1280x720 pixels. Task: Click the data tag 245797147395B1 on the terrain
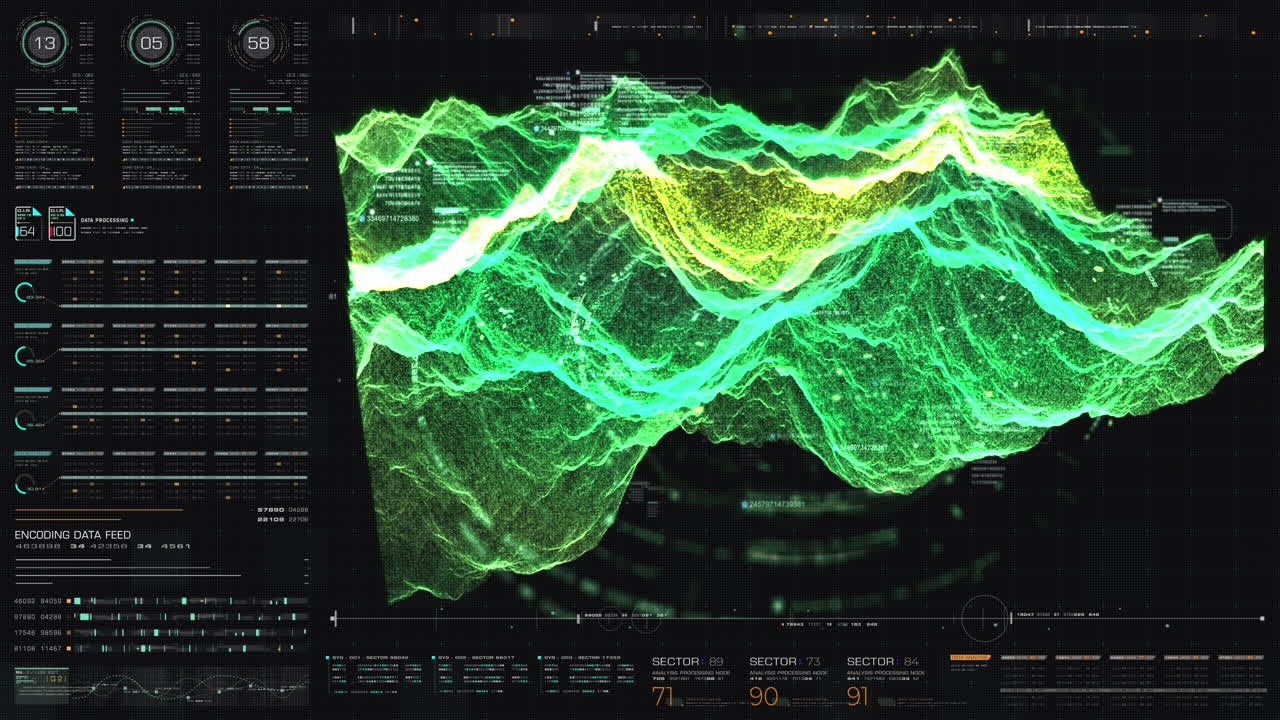click(x=775, y=505)
